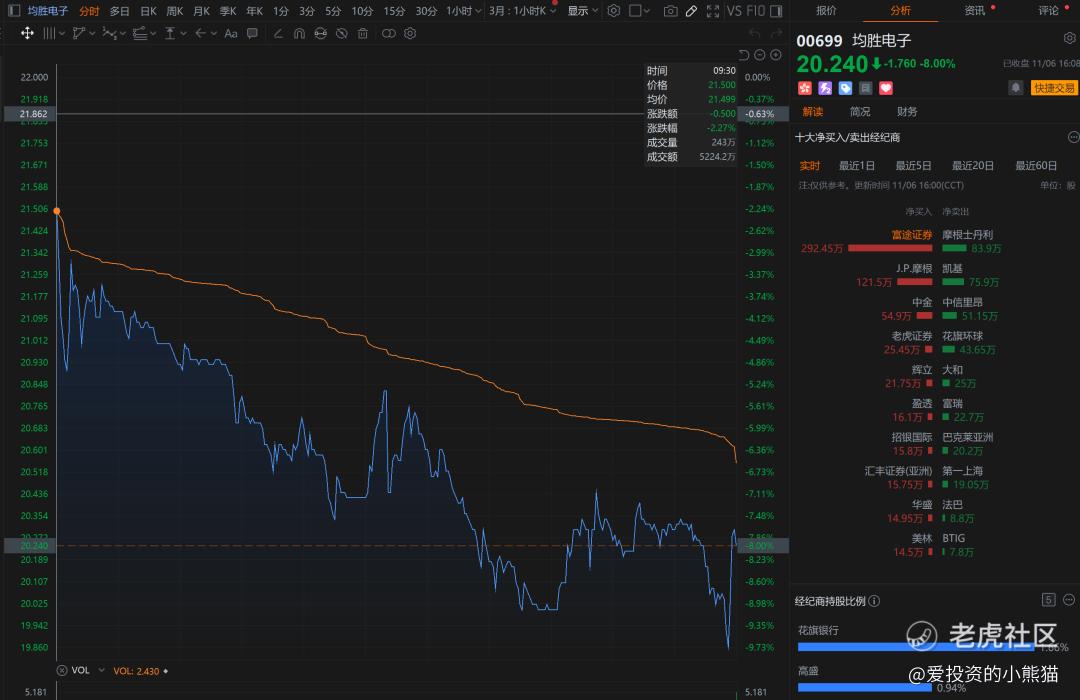Toggle the heart favorite icon
The image size is (1080, 700).
coord(886,88)
